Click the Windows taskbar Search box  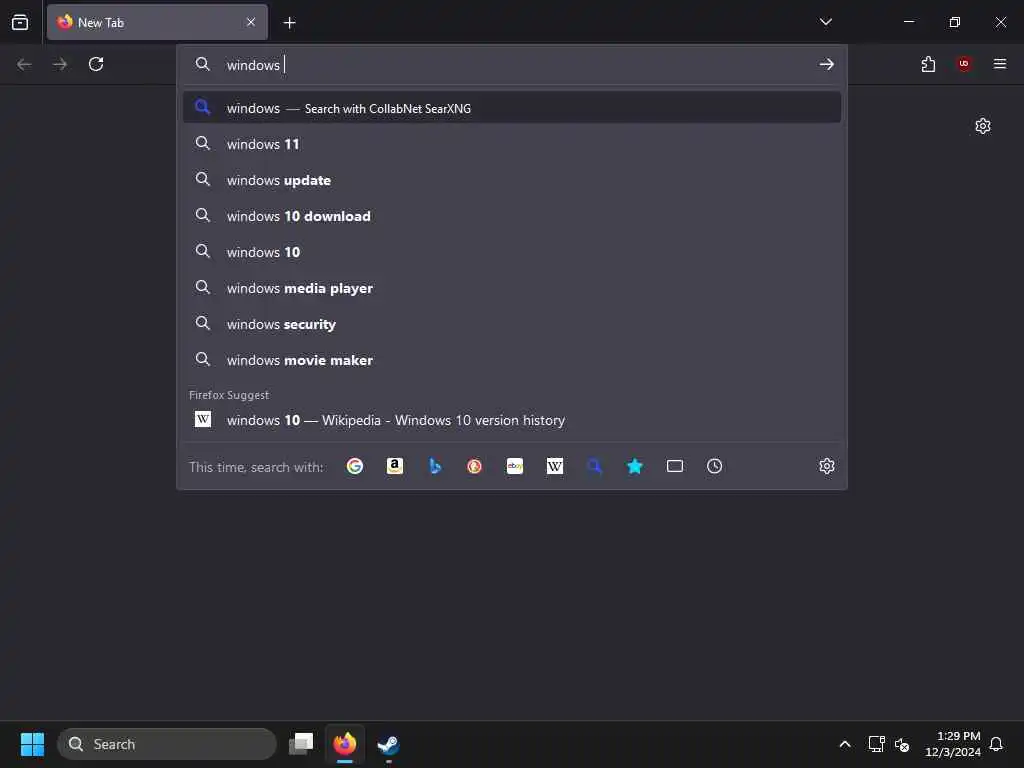167,744
